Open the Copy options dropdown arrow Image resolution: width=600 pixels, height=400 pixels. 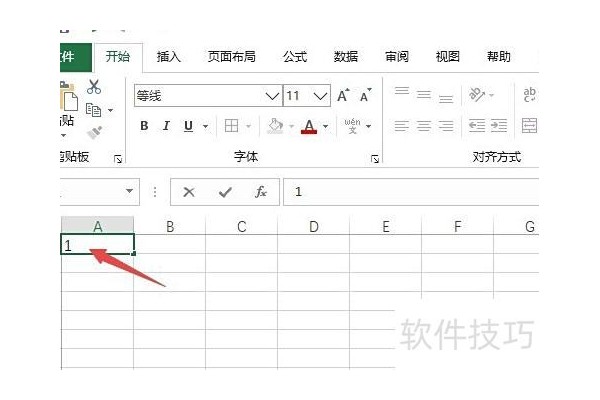click(x=111, y=111)
